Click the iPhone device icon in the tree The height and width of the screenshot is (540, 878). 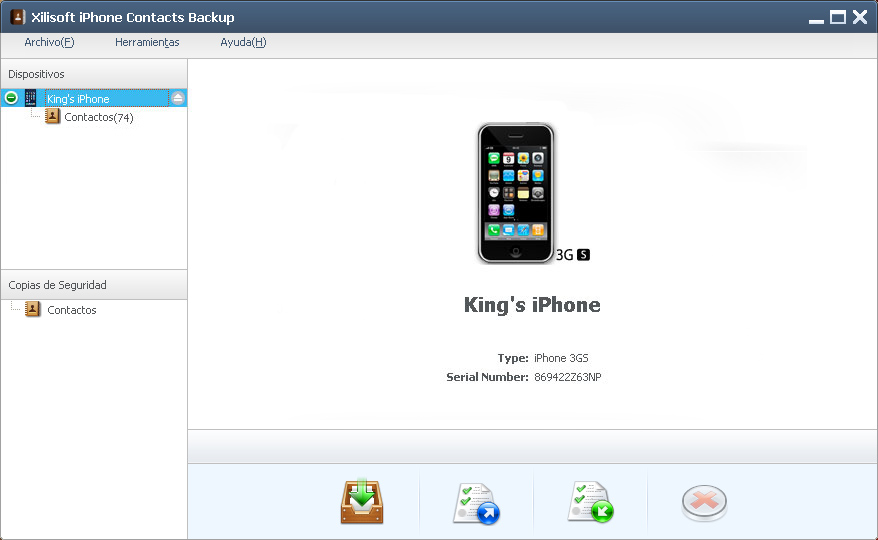click(31, 98)
